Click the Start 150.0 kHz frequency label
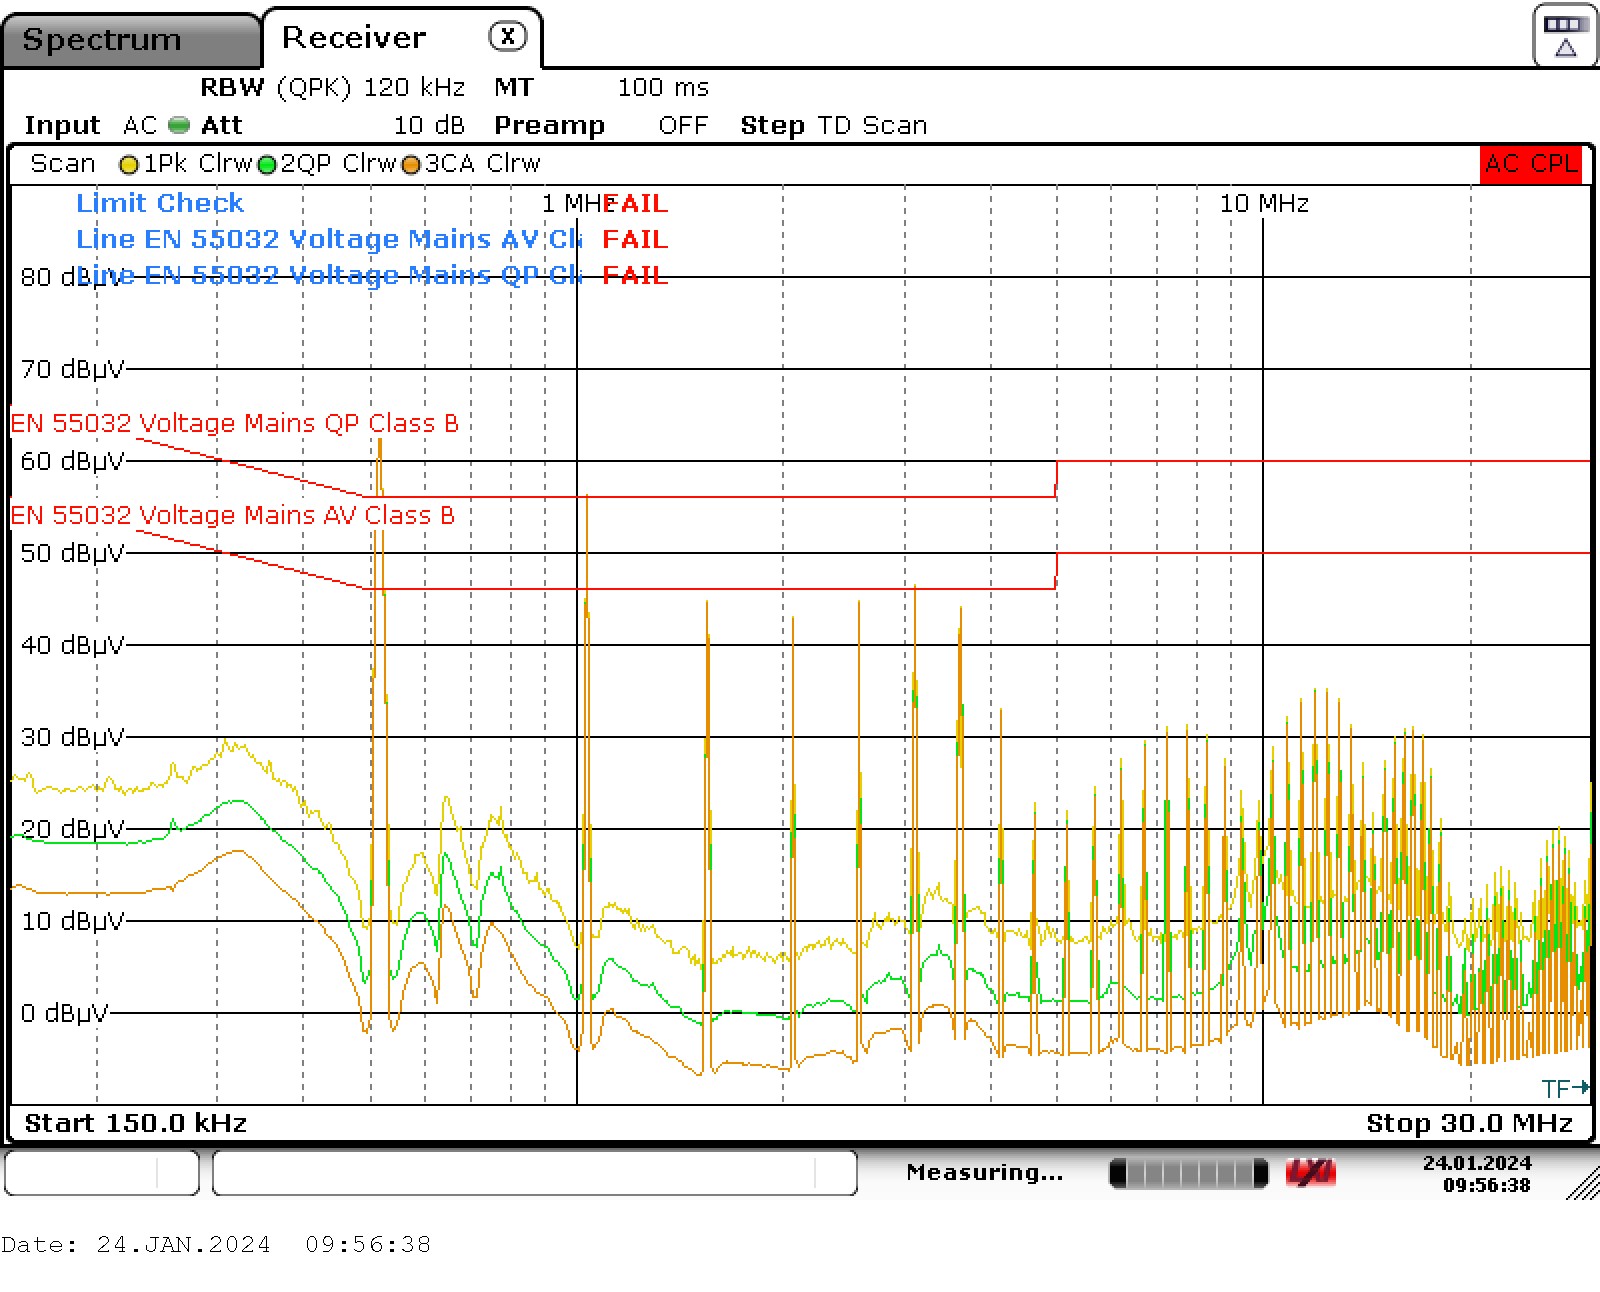The height and width of the screenshot is (1292, 1600). (x=136, y=1123)
